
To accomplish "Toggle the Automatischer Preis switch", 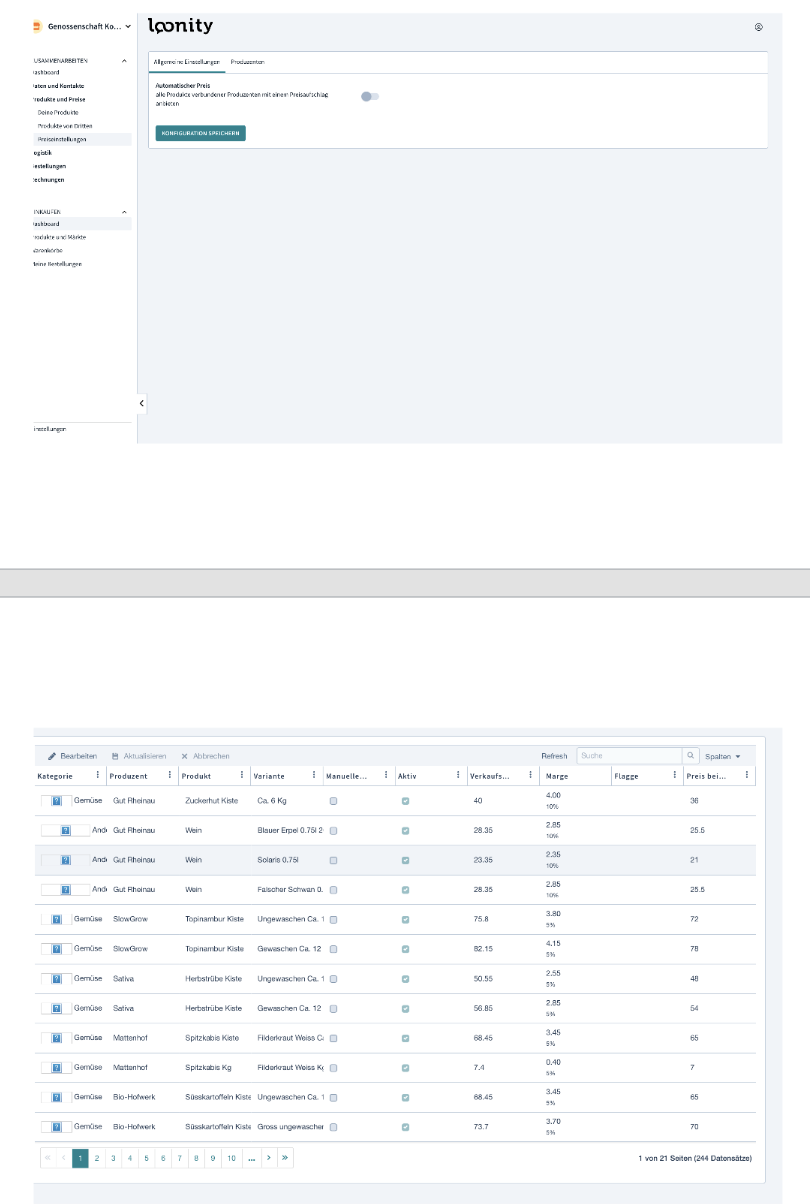I will [x=370, y=96].
